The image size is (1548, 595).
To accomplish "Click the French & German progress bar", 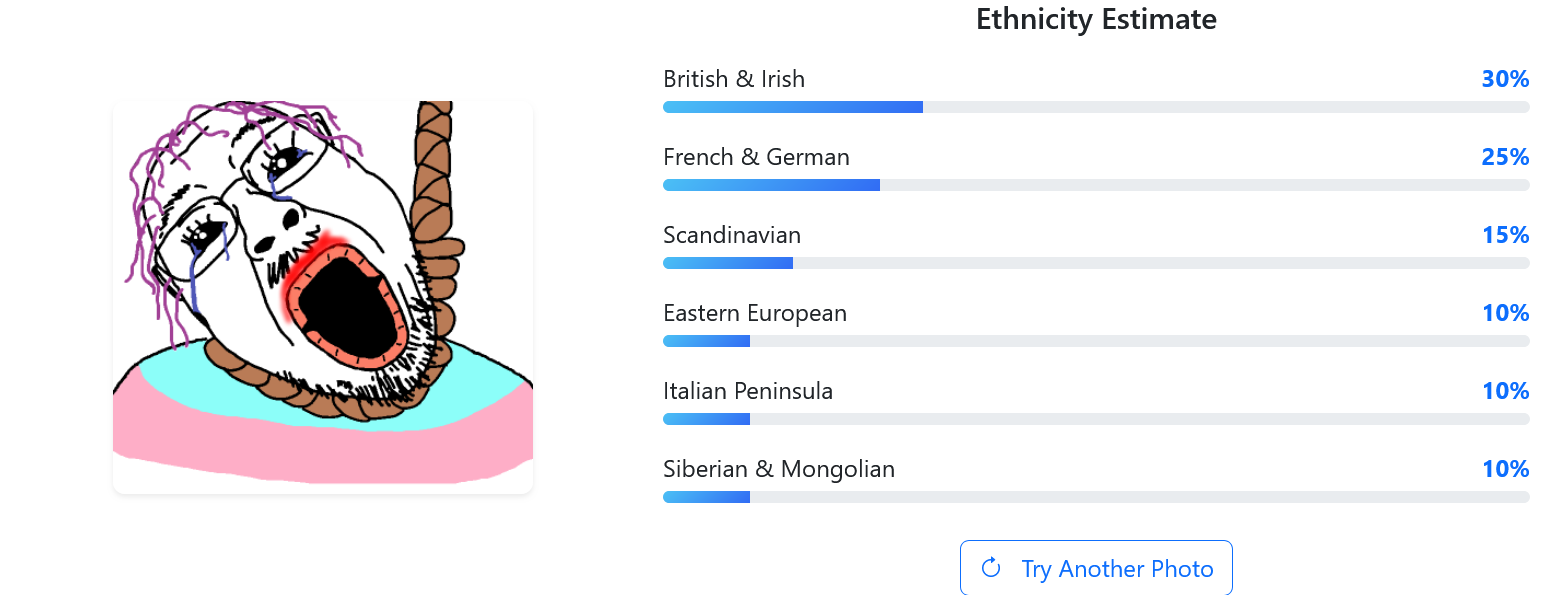I will tap(1095, 185).
